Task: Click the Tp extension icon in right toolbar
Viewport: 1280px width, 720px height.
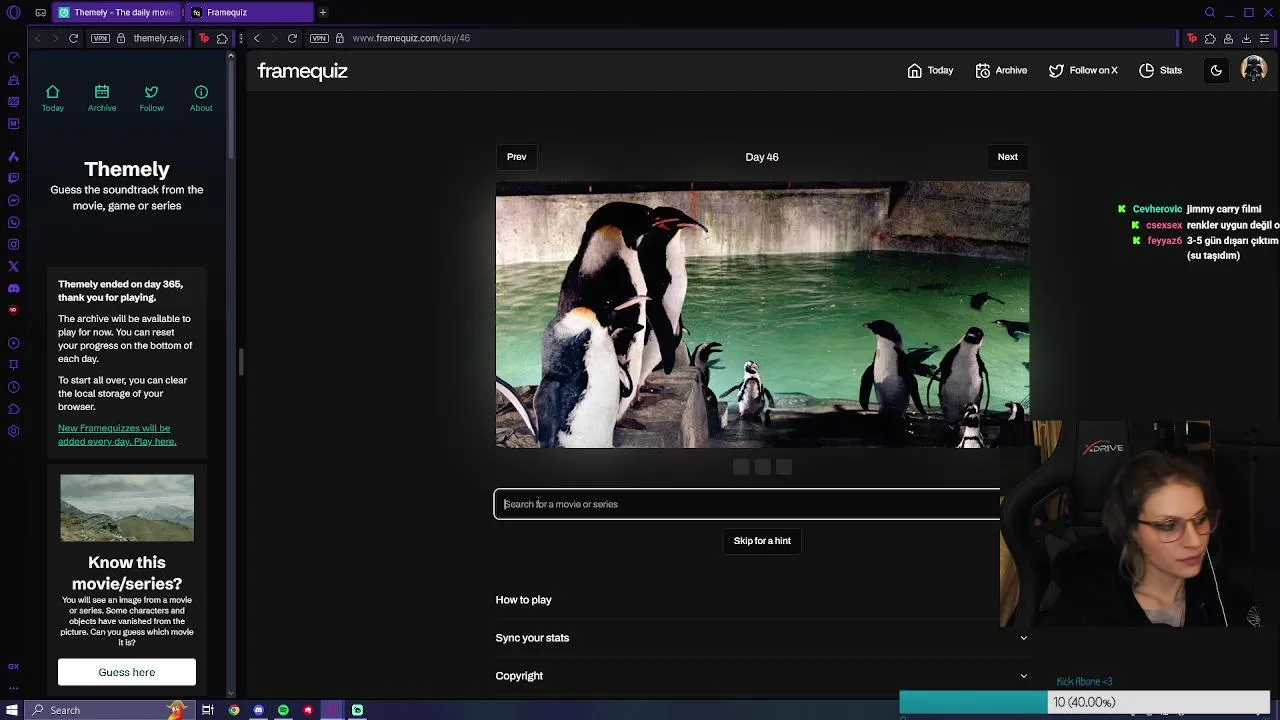Action: (x=1191, y=38)
